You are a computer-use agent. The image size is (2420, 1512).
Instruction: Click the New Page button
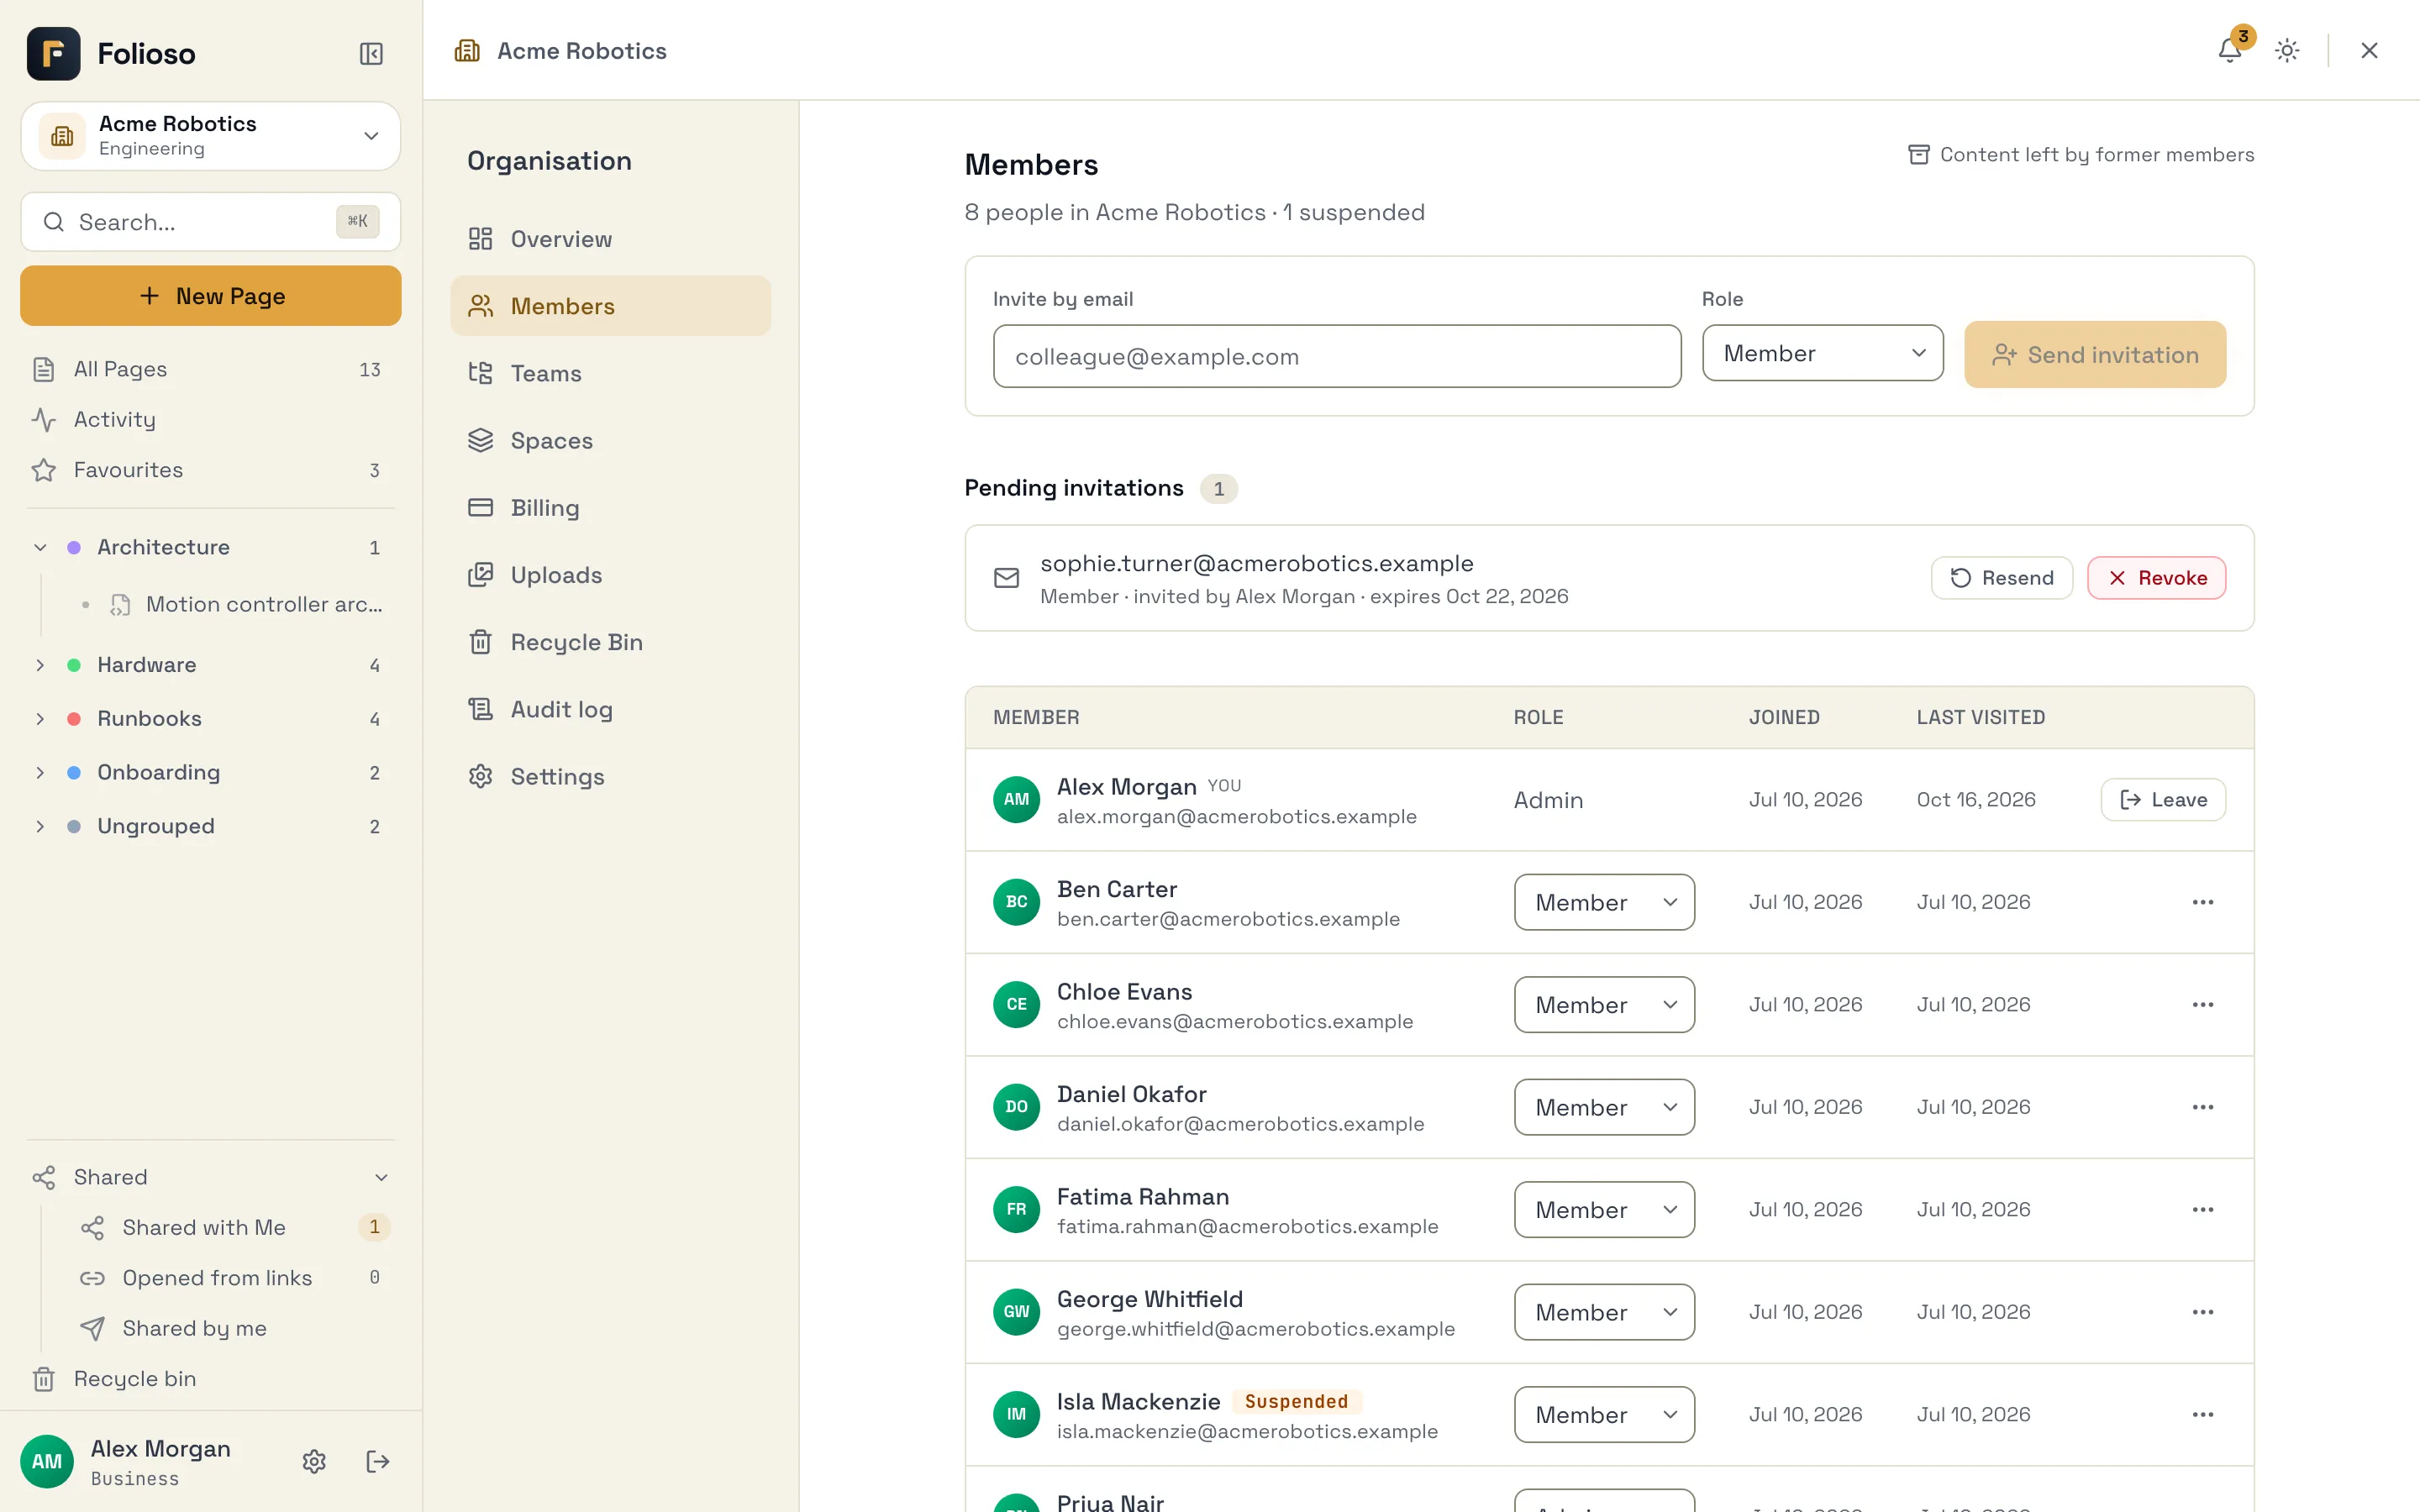(x=210, y=296)
